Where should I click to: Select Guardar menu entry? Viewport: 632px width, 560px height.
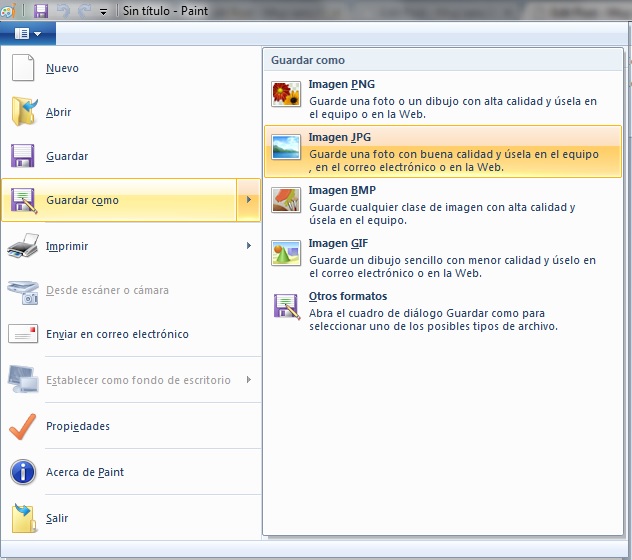[x=131, y=156]
